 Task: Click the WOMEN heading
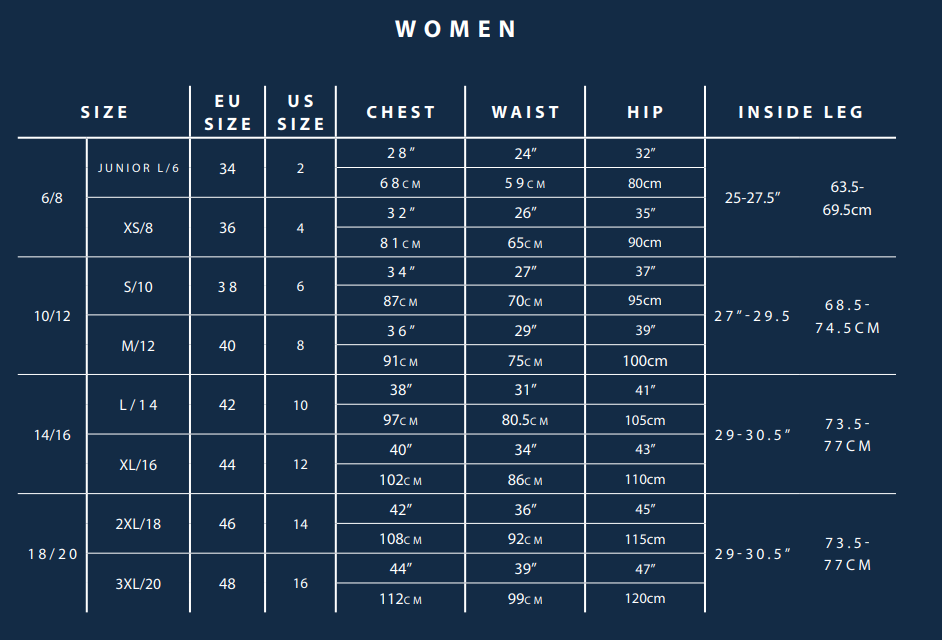(x=456, y=29)
